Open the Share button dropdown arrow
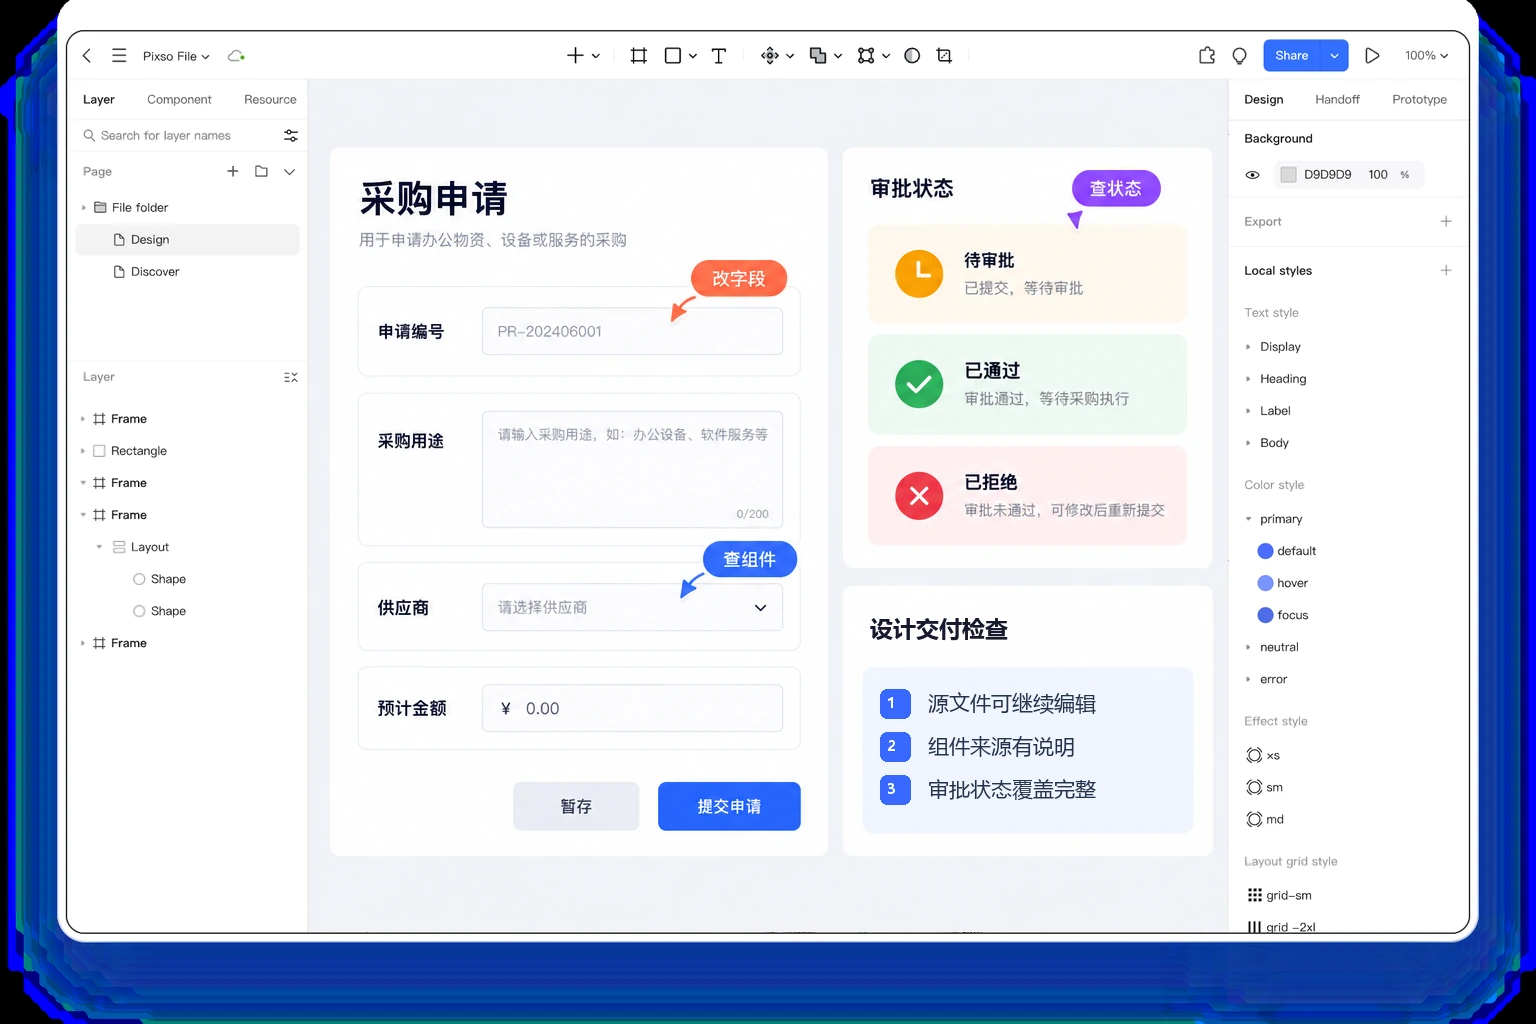1536x1024 pixels. click(1334, 56)
